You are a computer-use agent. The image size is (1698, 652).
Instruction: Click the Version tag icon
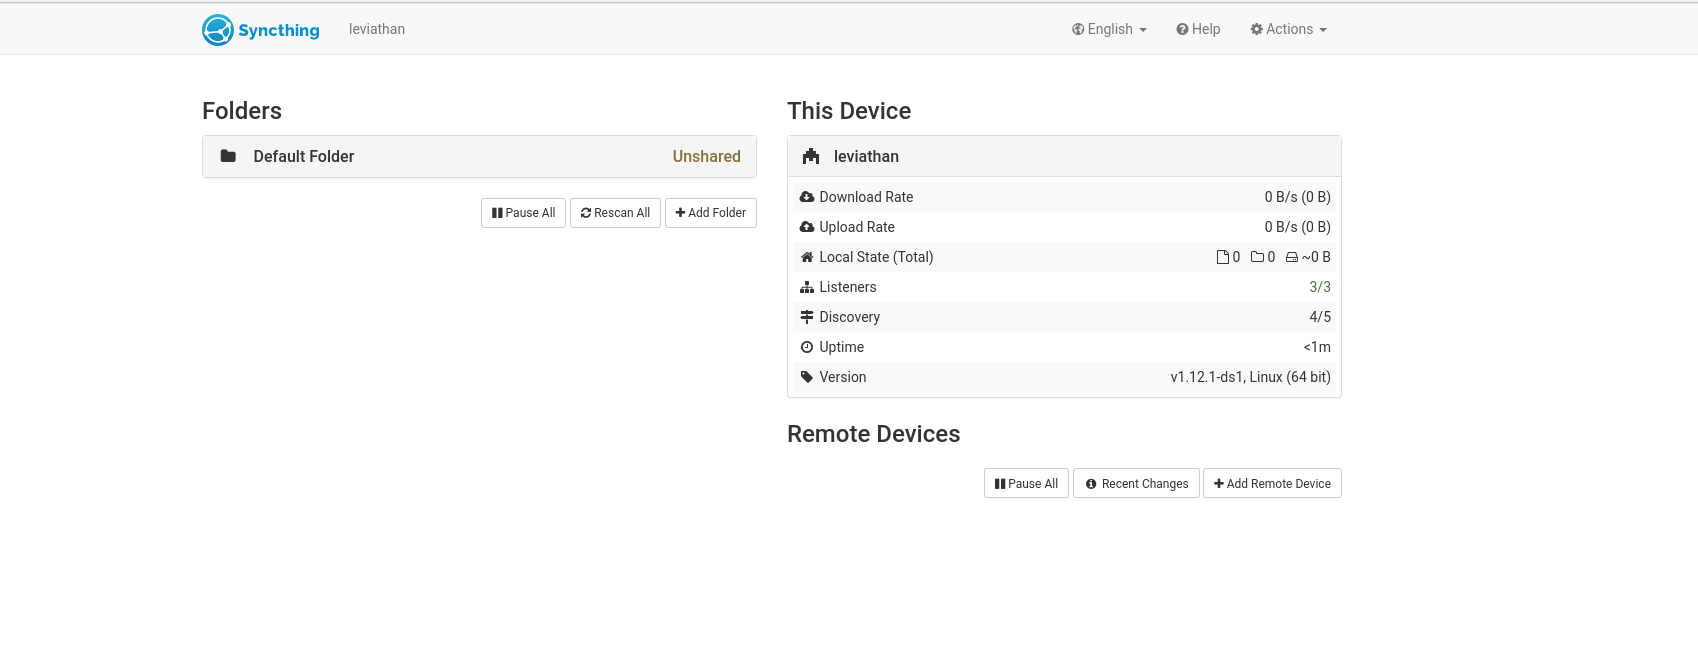pyautogui.click(x=807, y=377)
